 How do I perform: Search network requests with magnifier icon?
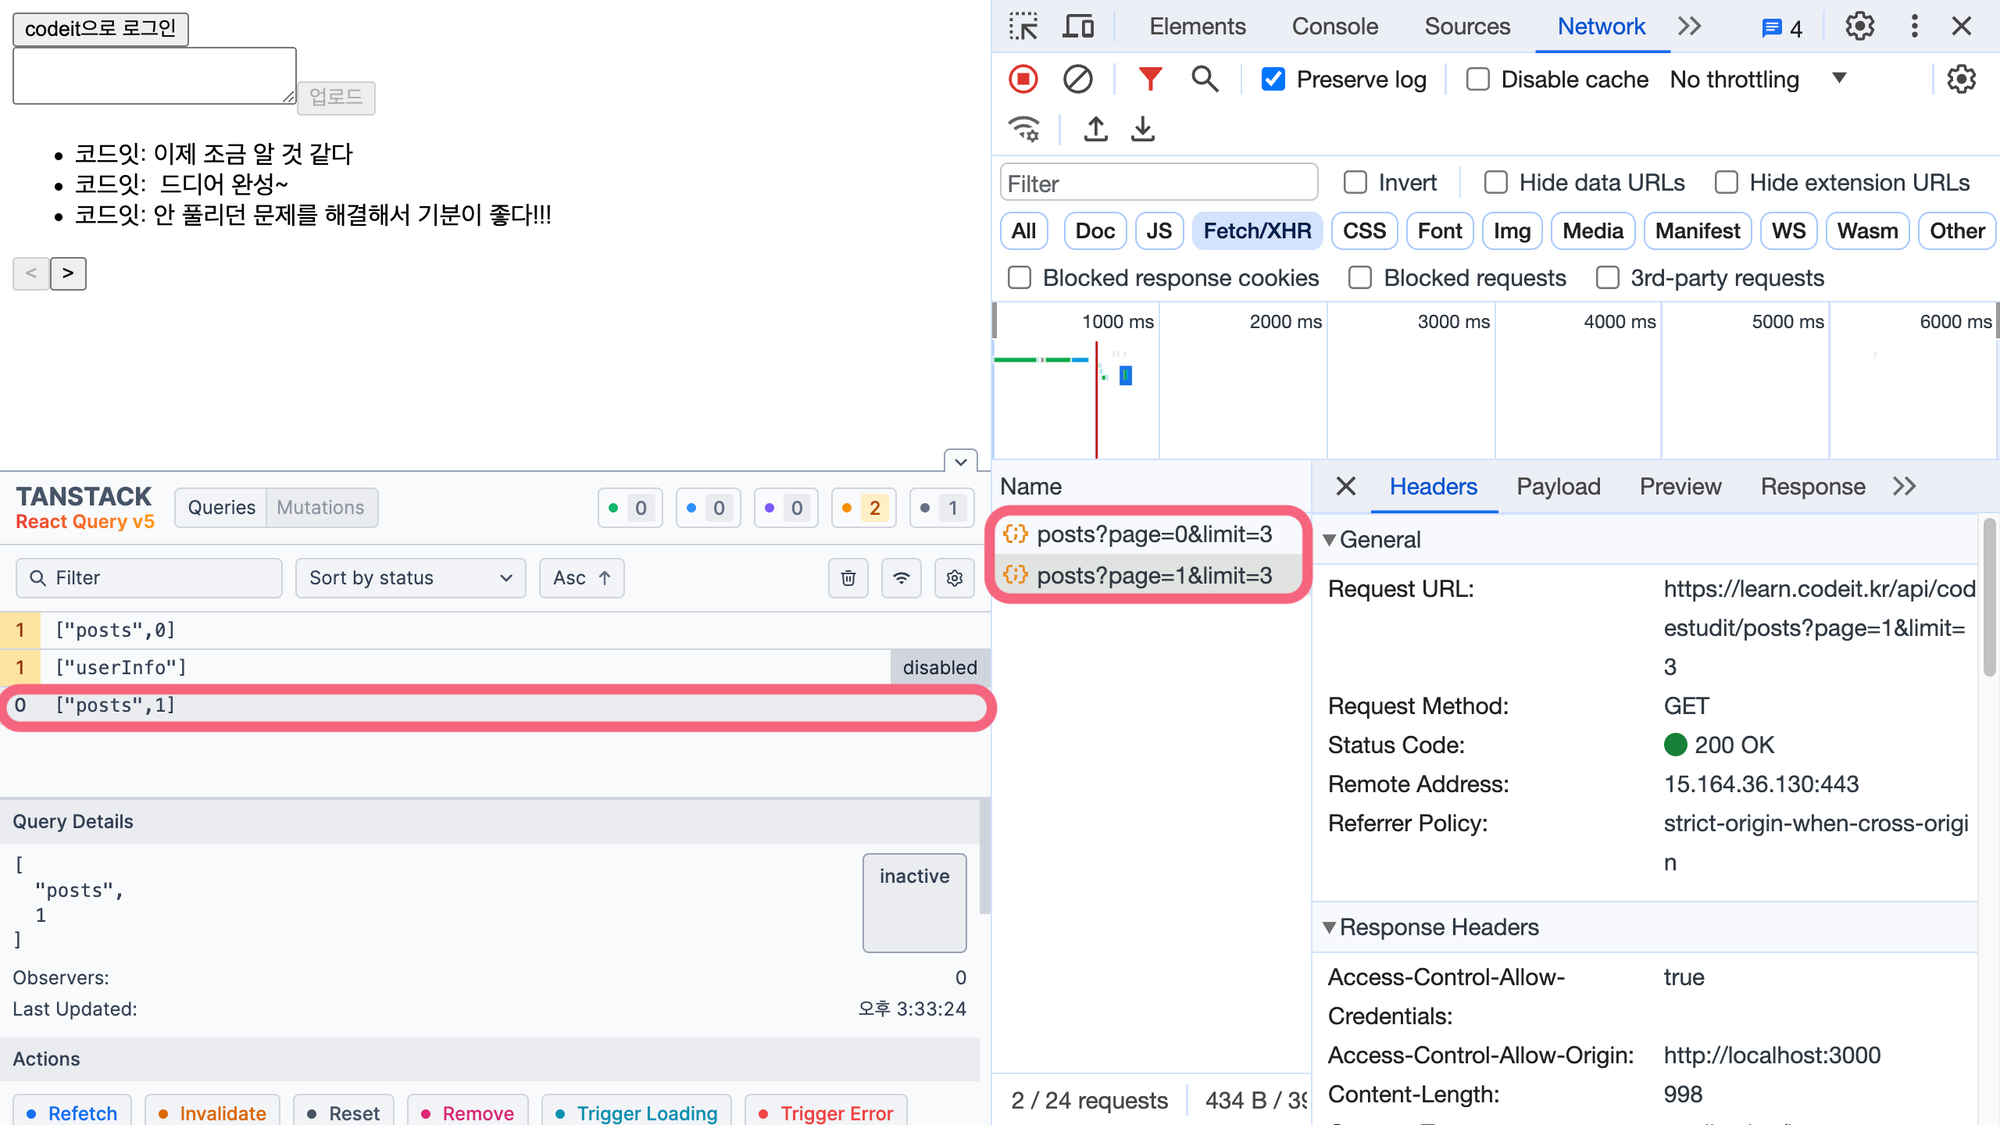1205,79
